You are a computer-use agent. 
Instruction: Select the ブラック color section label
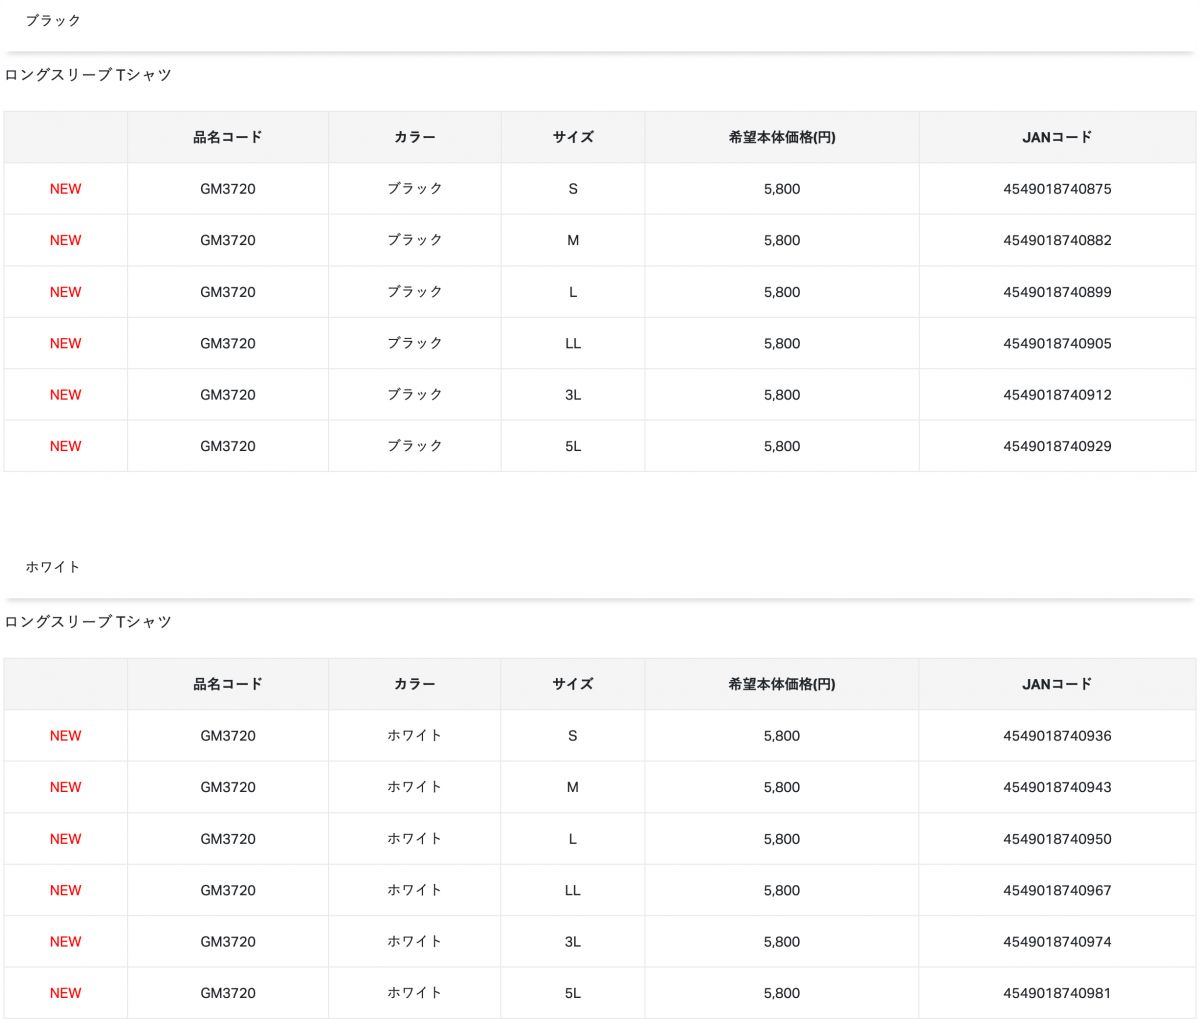click(x=53, y=20)
